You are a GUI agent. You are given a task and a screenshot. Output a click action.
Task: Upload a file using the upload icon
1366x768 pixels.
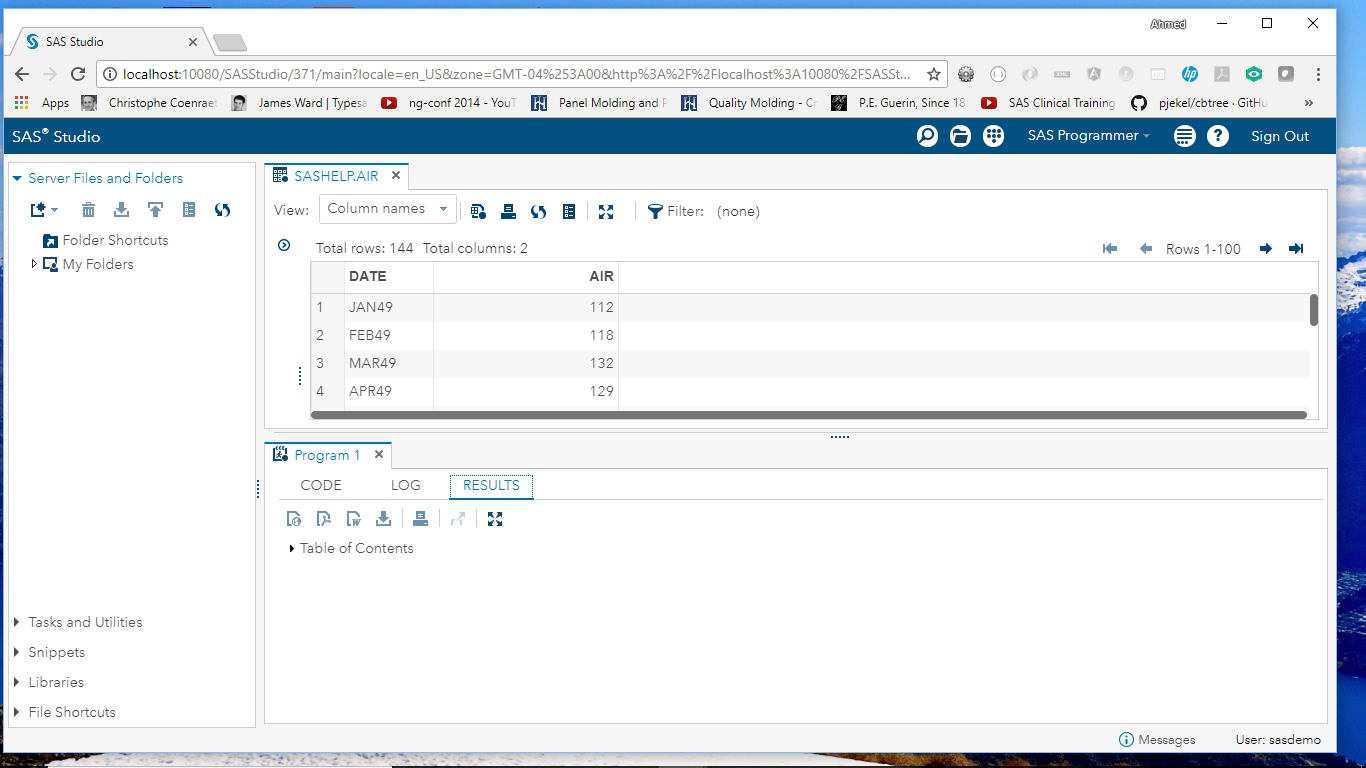[155, 209]
